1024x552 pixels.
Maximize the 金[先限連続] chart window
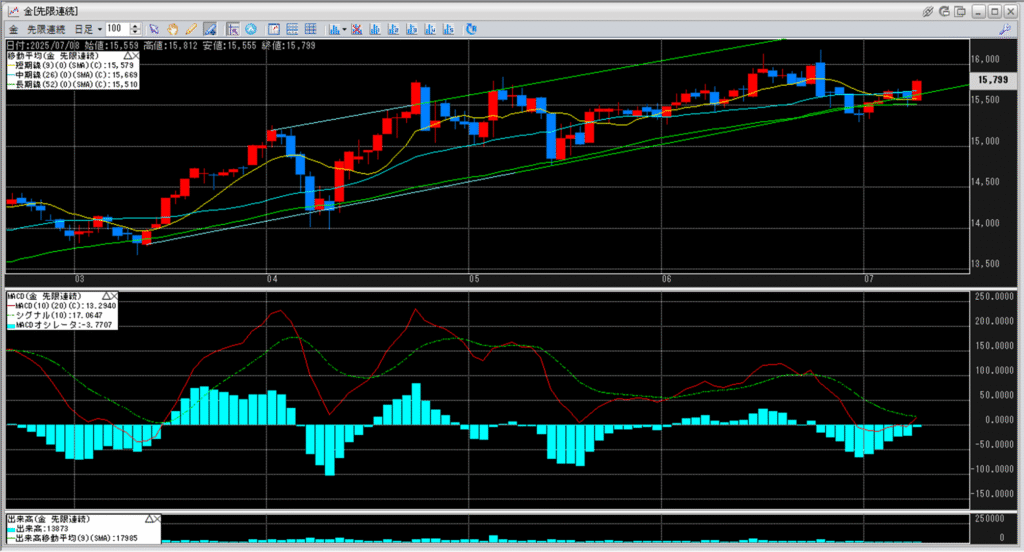tap(995, 11)
